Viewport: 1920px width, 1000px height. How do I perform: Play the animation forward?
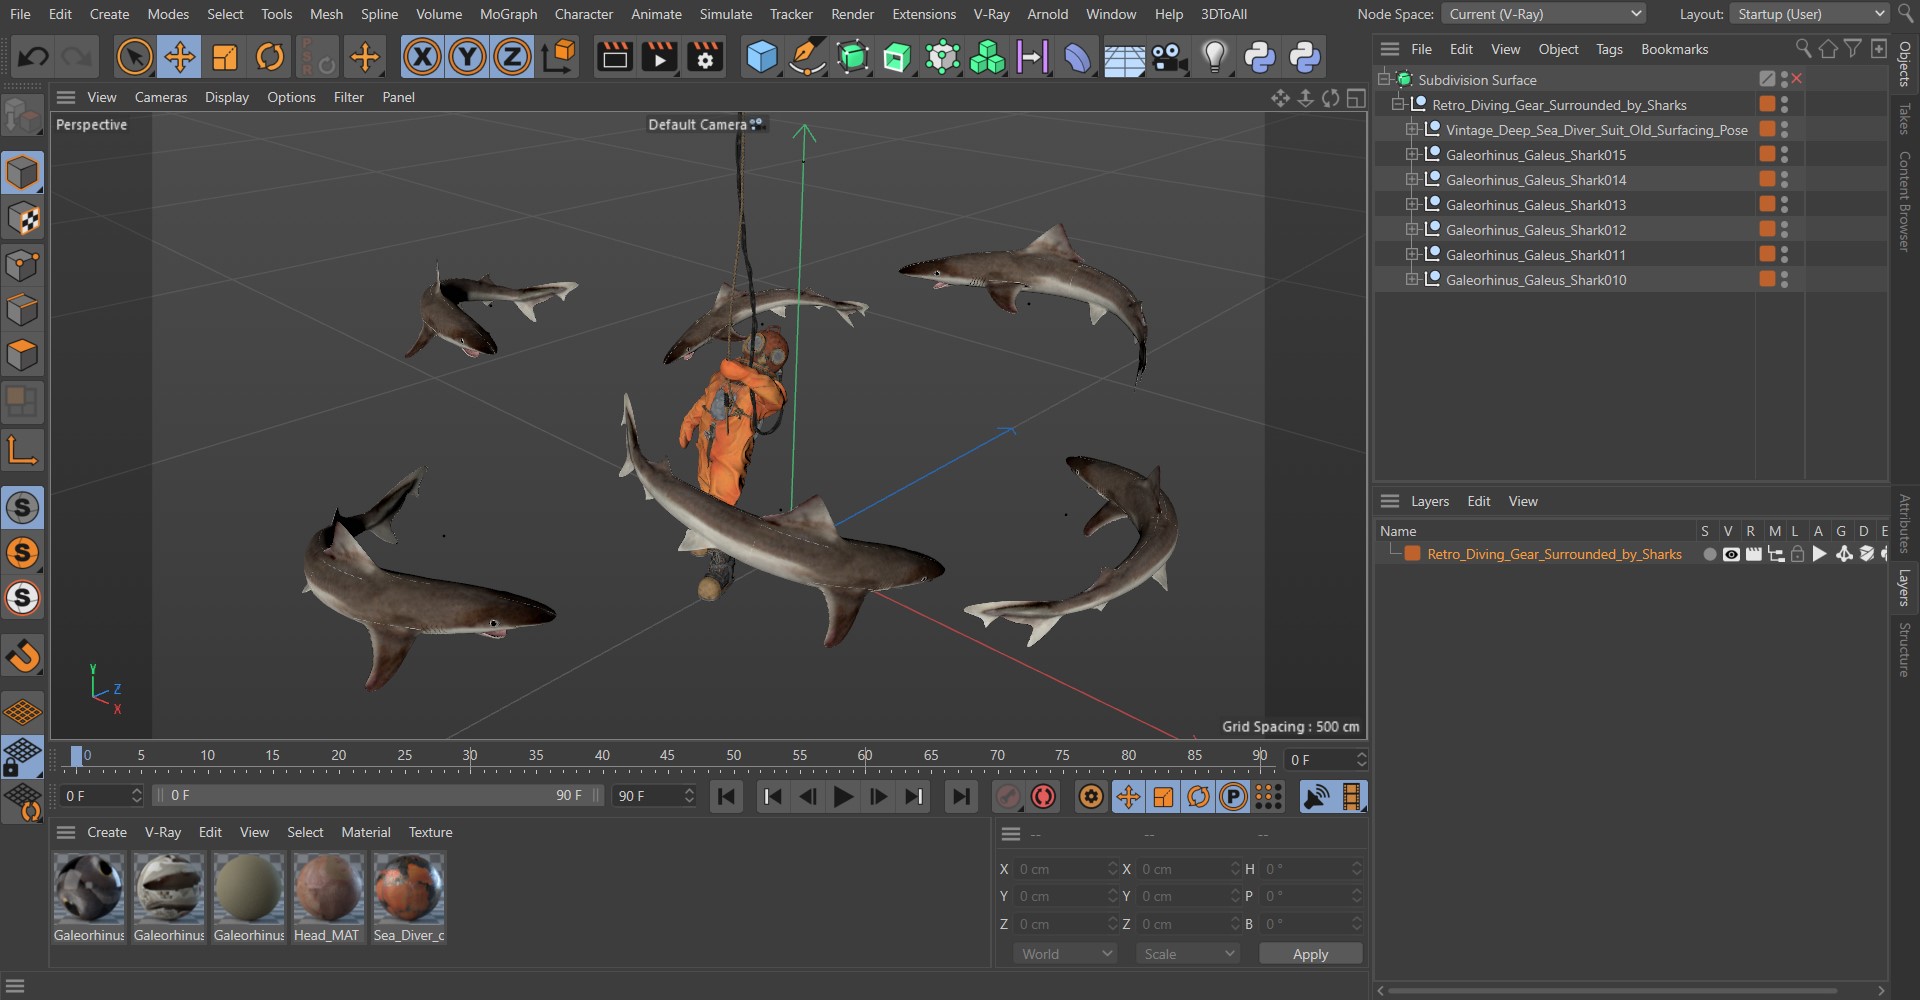843,797
